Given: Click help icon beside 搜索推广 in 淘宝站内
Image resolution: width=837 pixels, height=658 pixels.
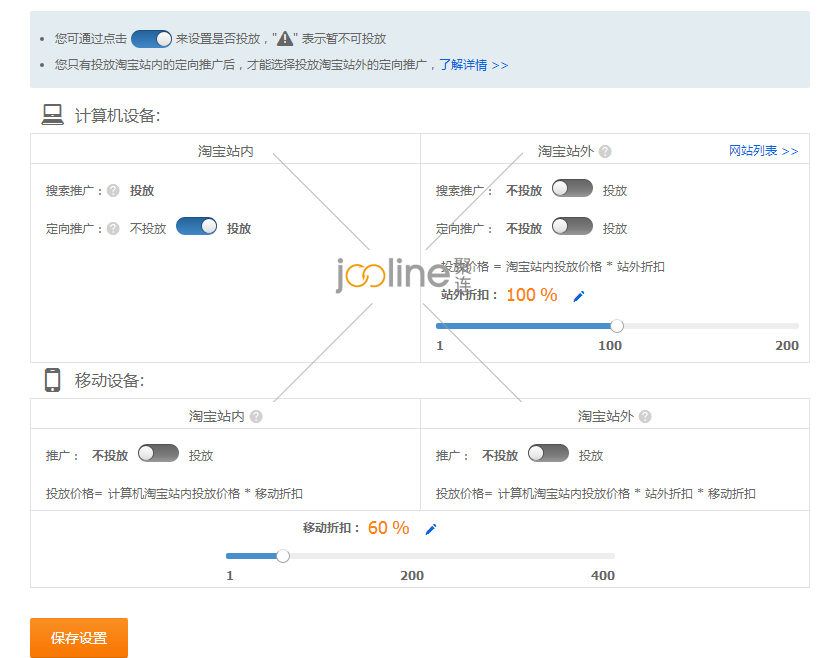Looking at the screenshot, I should 113,191.
